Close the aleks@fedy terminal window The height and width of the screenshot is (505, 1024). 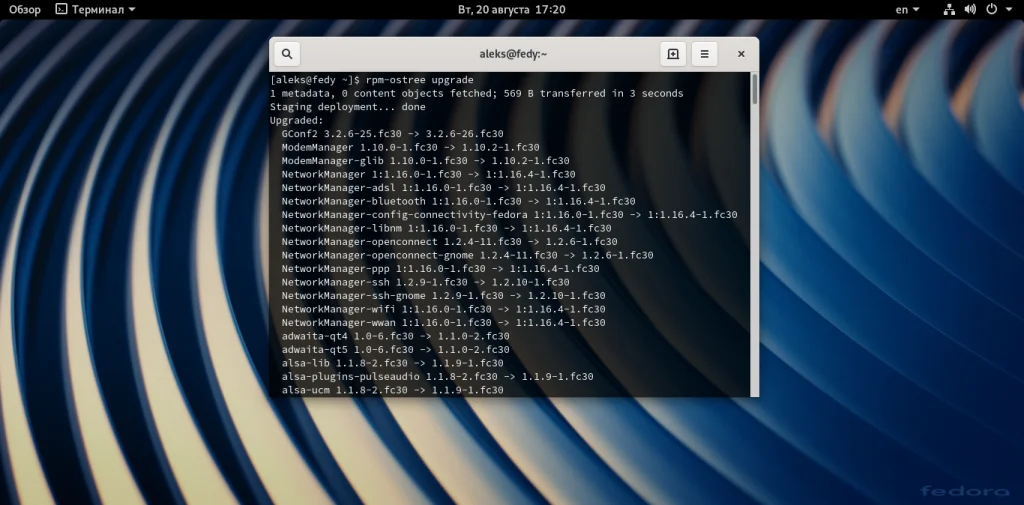pos(741,54)
